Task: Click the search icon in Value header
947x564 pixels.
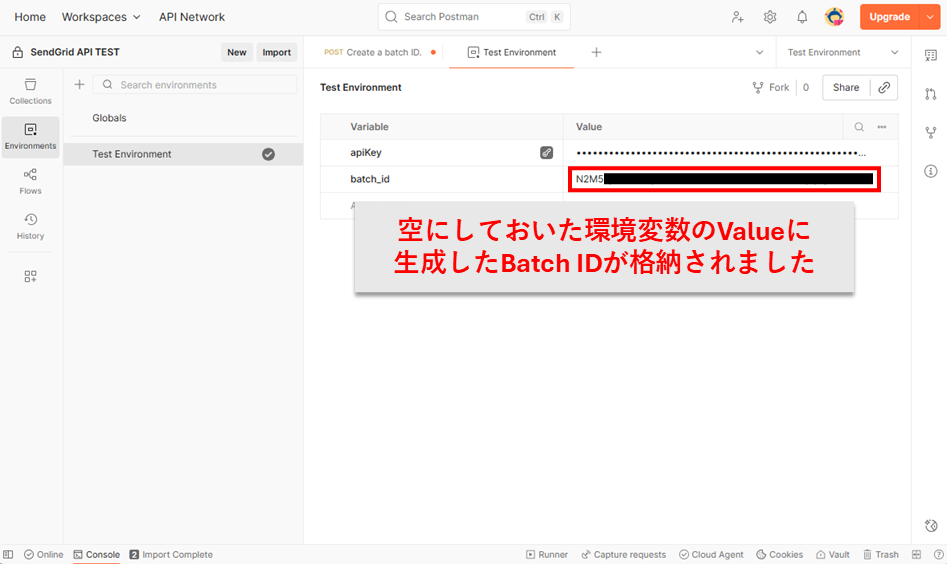Action: (x=859, y=127)
